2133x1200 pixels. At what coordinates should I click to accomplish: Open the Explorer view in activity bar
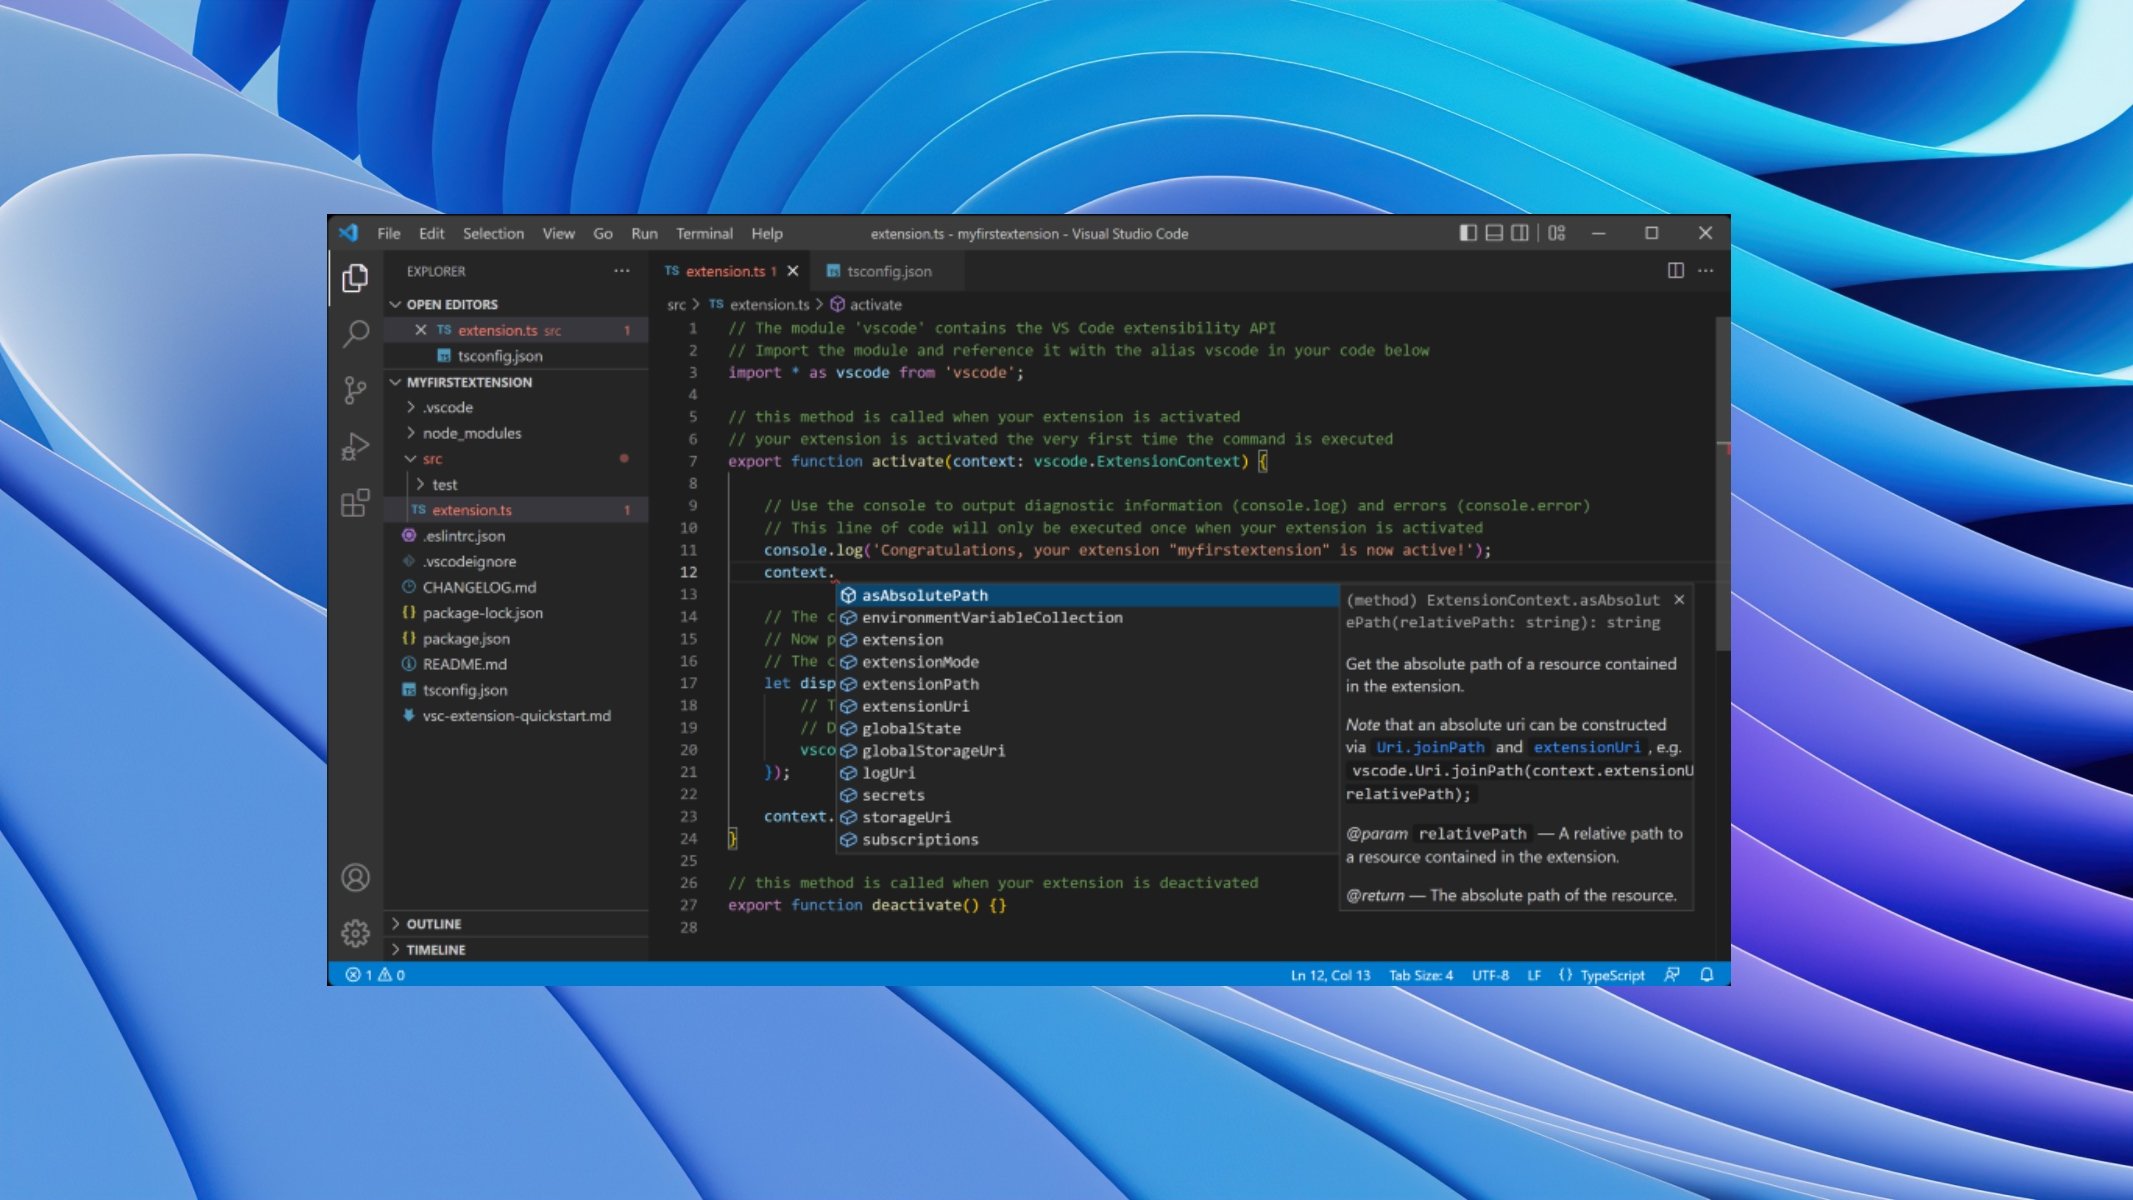pyautogui.click(x=355, y=278)
